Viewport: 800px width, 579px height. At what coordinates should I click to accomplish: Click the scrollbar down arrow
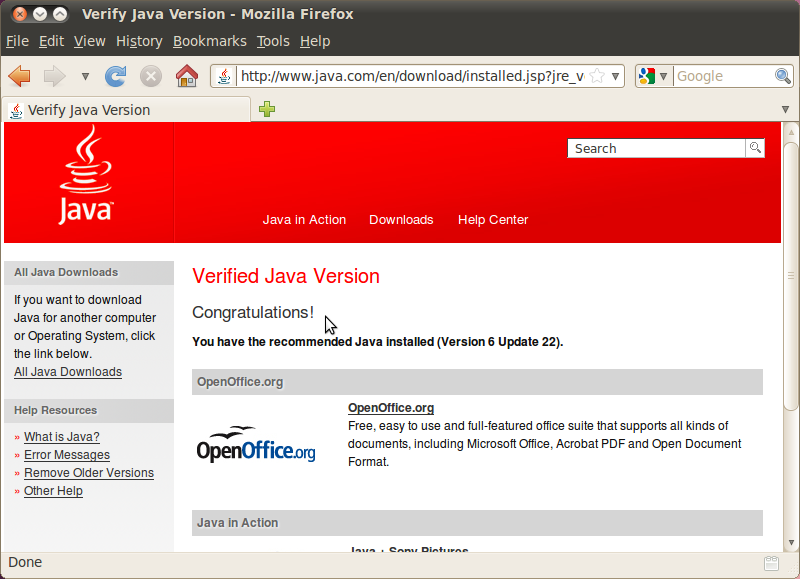pos(791,542)
